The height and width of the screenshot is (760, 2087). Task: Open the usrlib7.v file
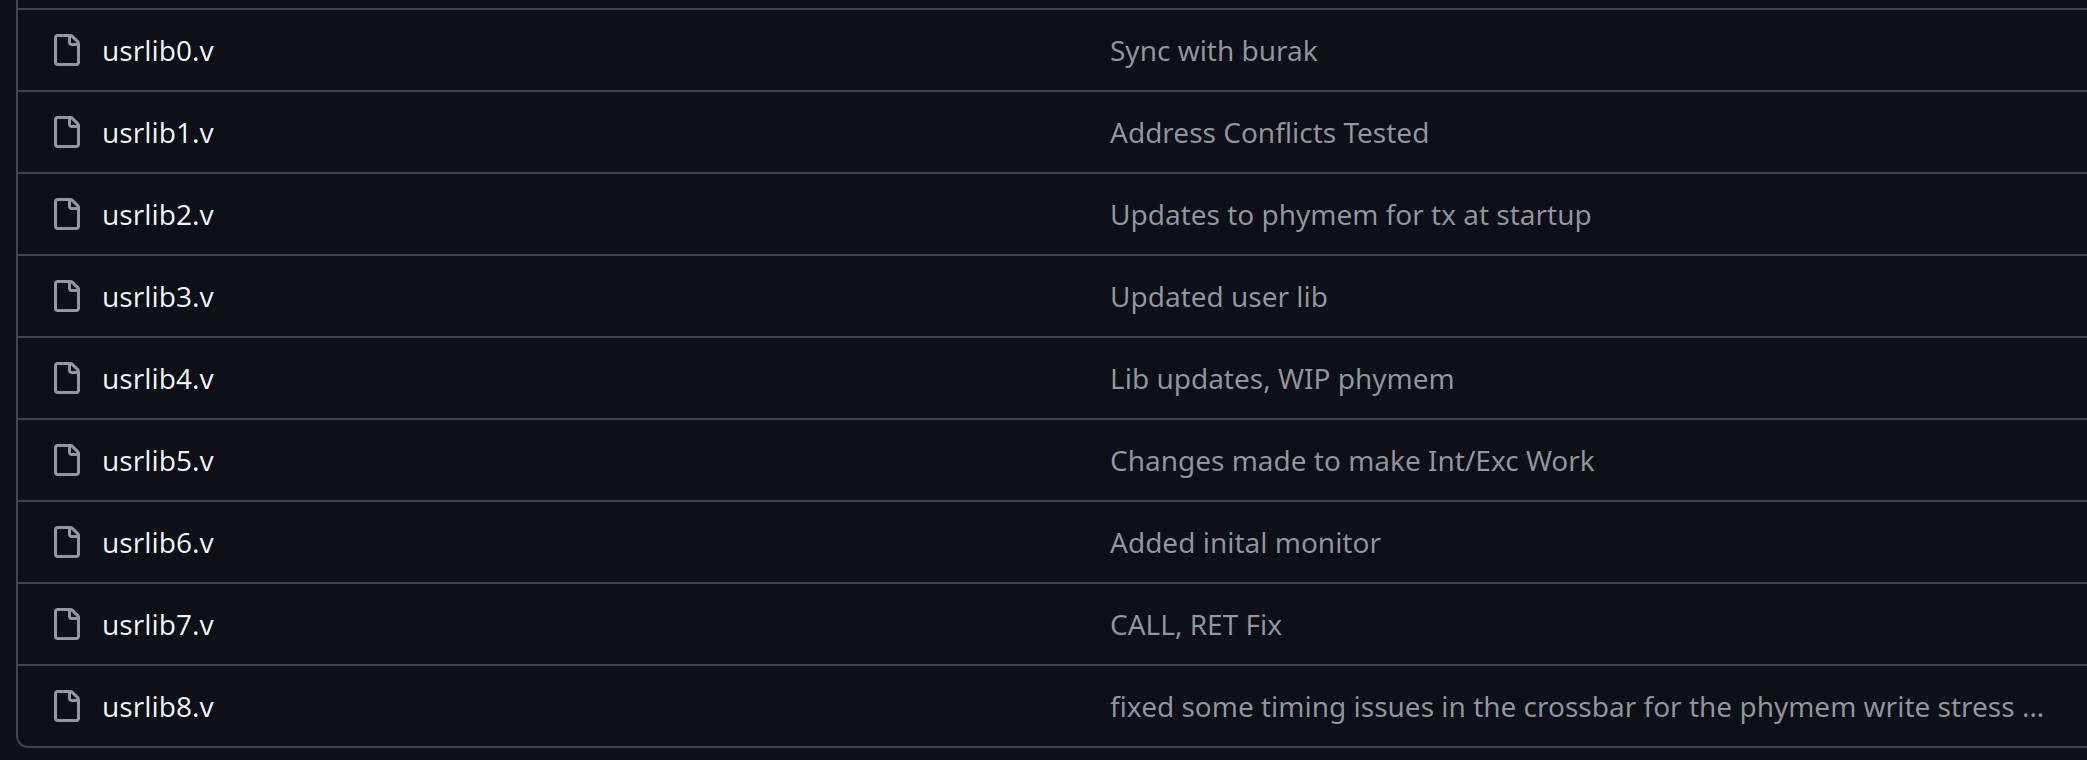[x=158, y=625]
